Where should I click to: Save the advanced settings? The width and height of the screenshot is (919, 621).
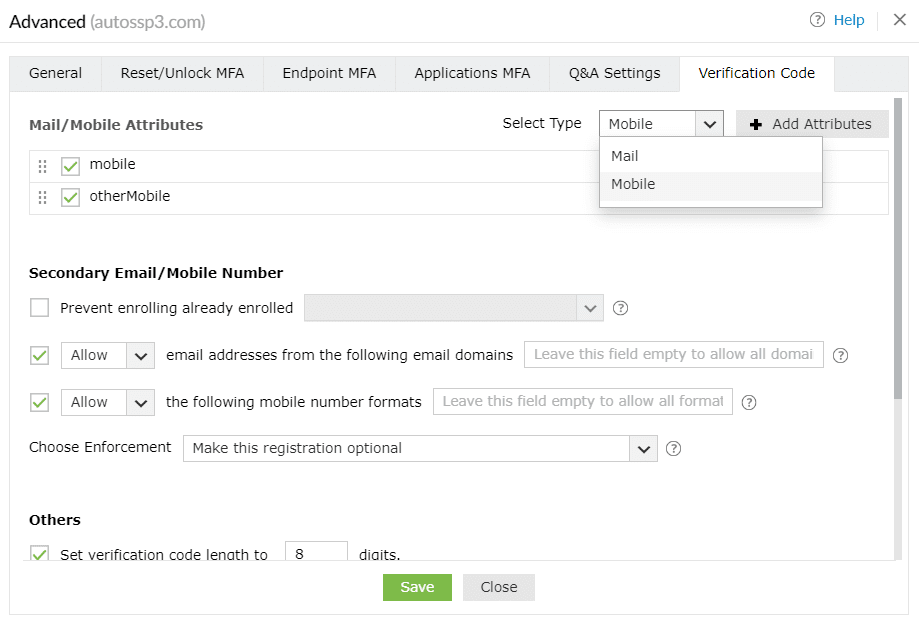[x=417, y=587]
